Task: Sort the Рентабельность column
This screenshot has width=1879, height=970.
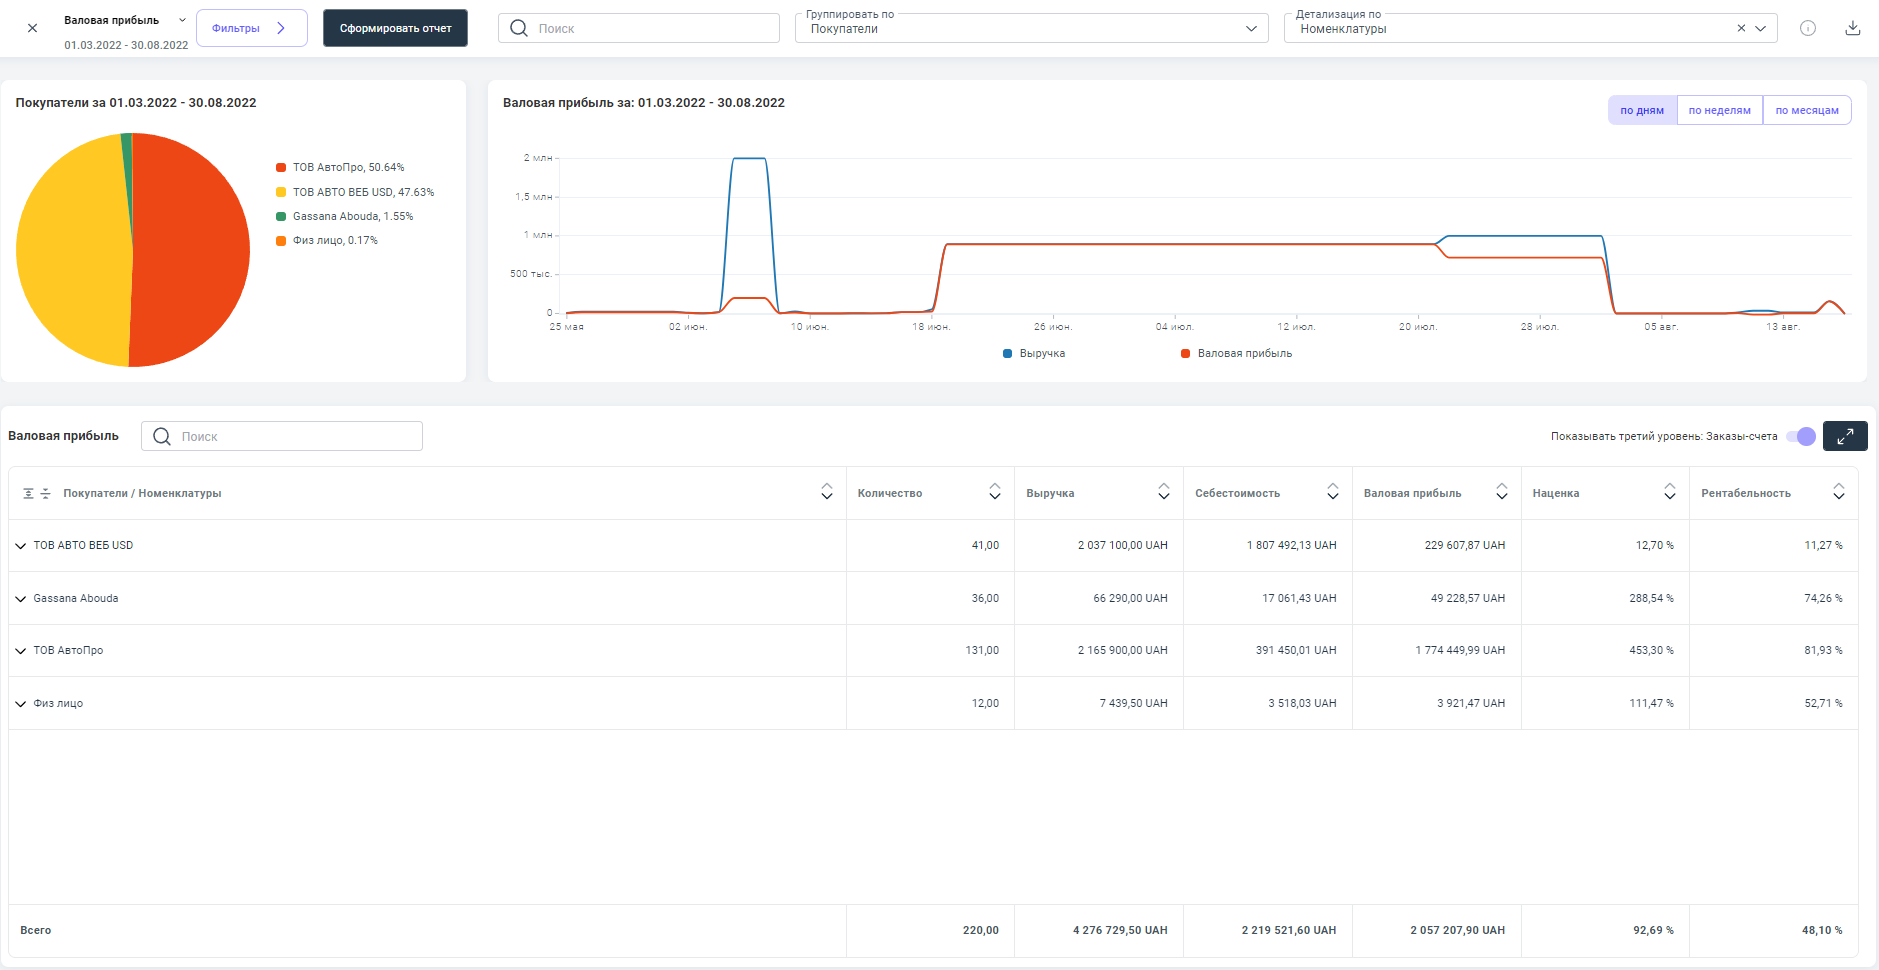Action: [x=1838, y=492]
